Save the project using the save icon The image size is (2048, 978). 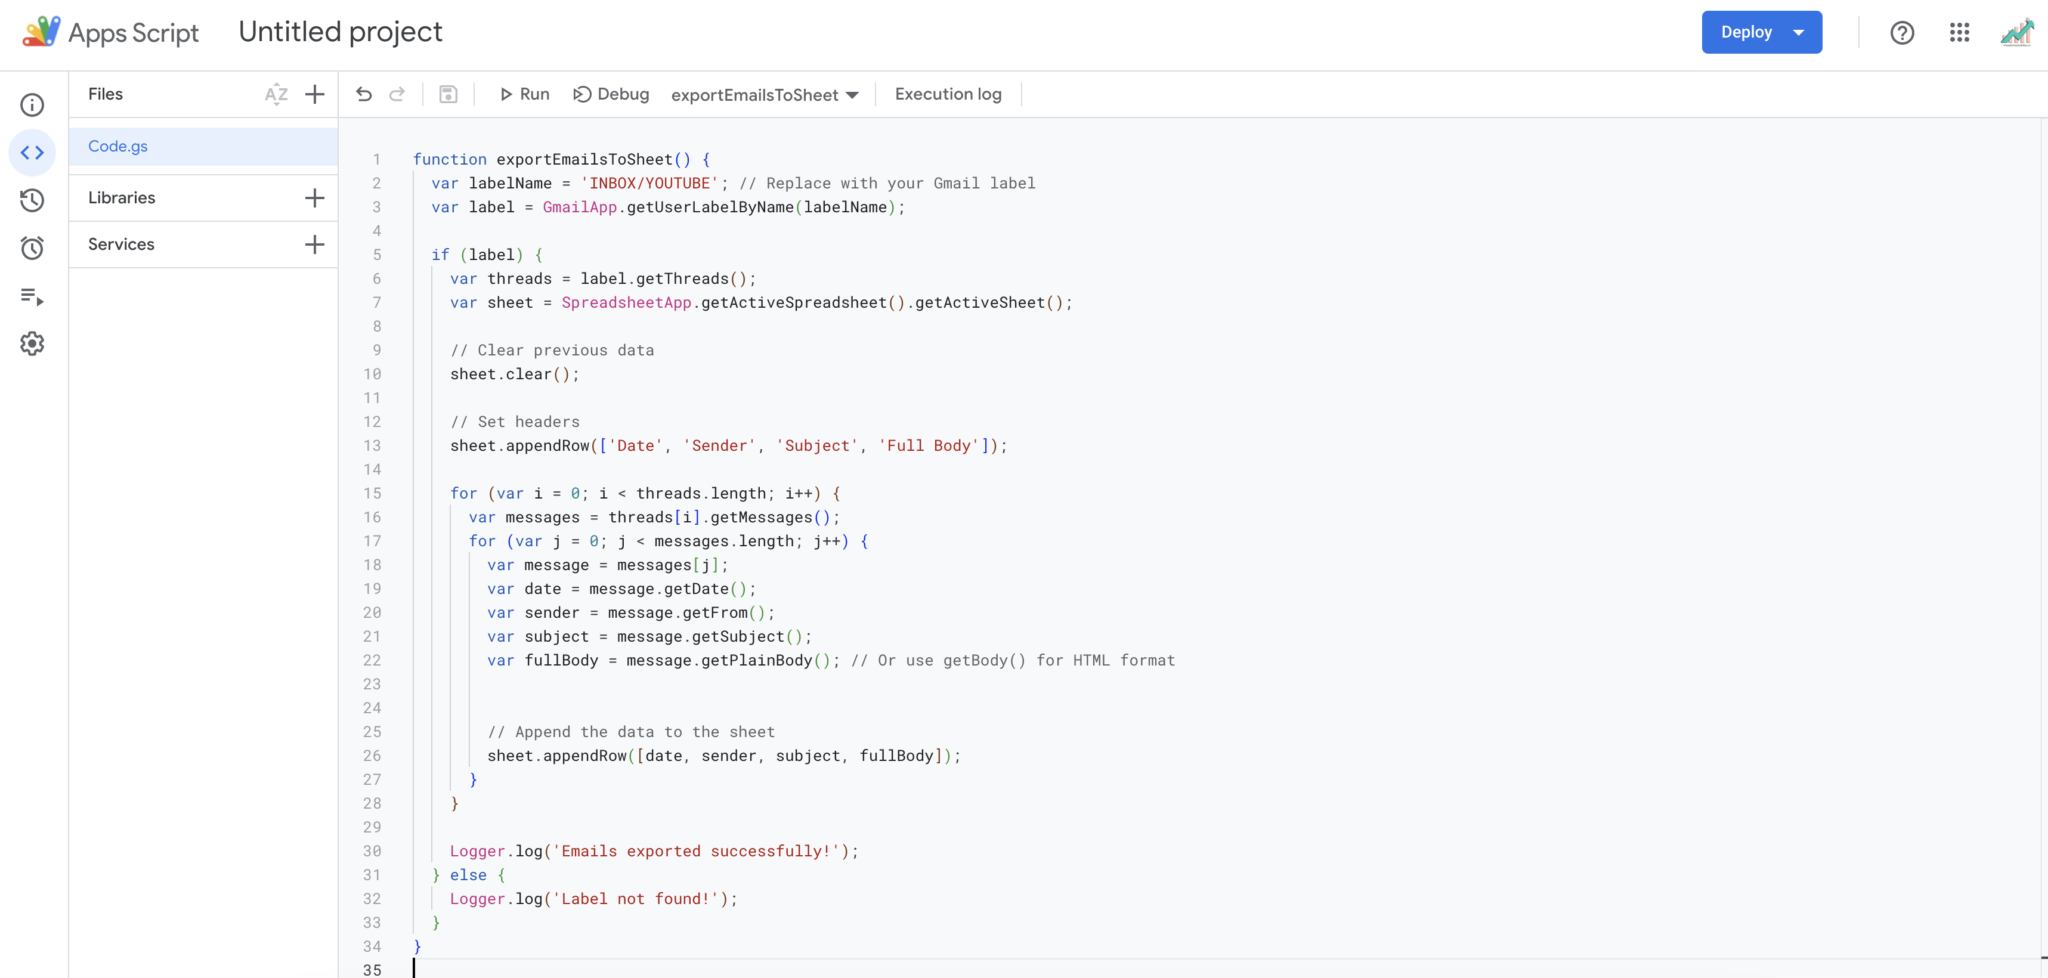(x=448, y=93)
